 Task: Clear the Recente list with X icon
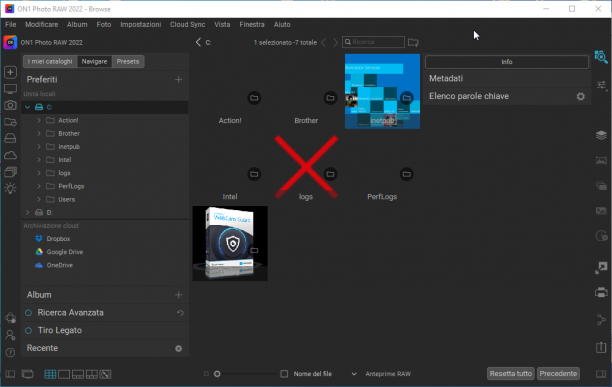coord(178,348)
